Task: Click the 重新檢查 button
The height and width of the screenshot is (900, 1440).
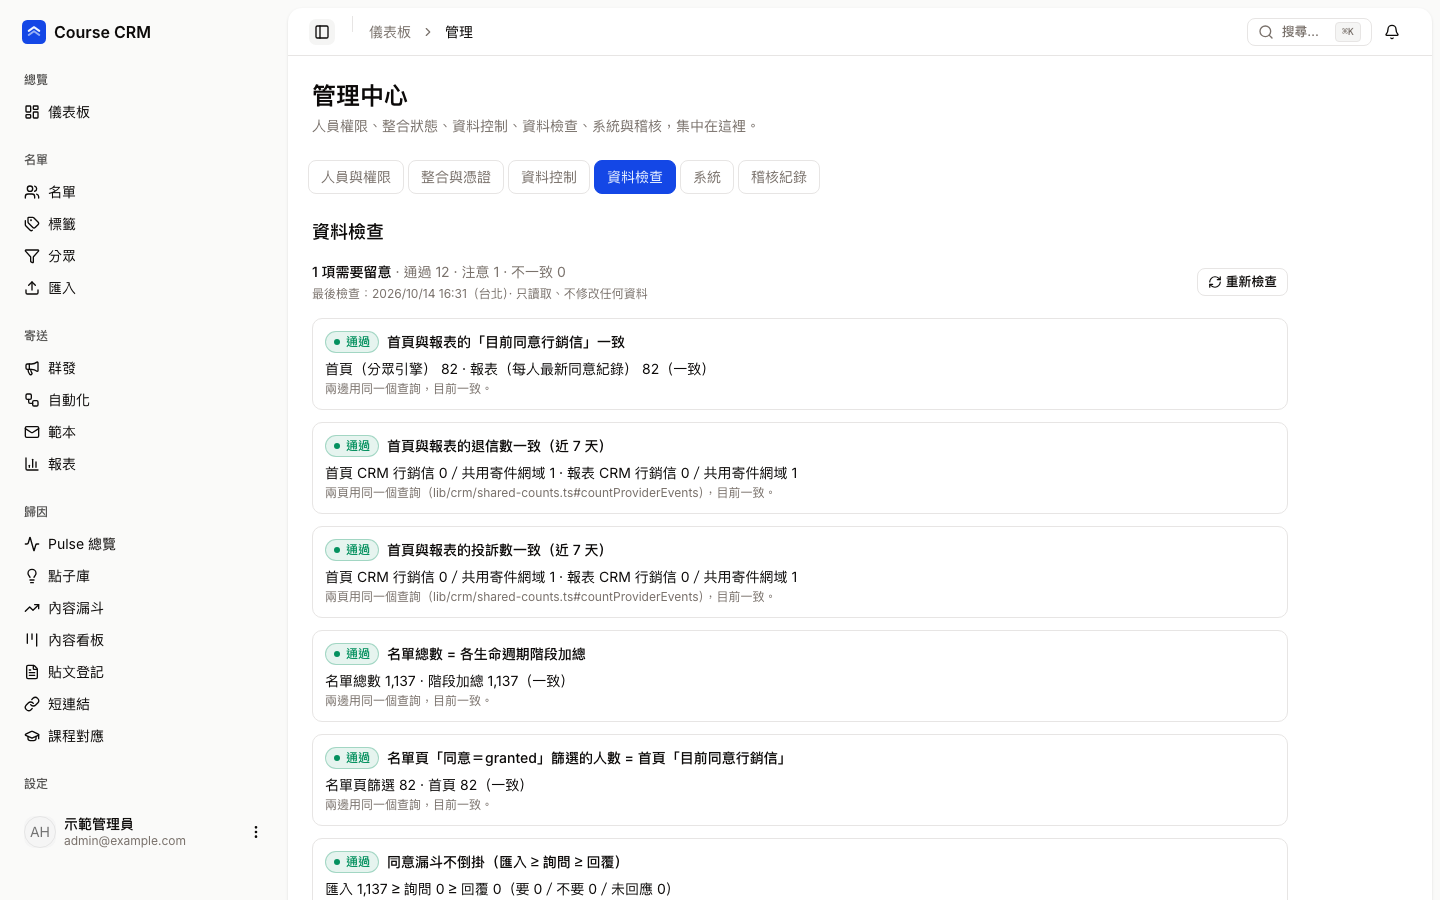Action: [1242, 282]
